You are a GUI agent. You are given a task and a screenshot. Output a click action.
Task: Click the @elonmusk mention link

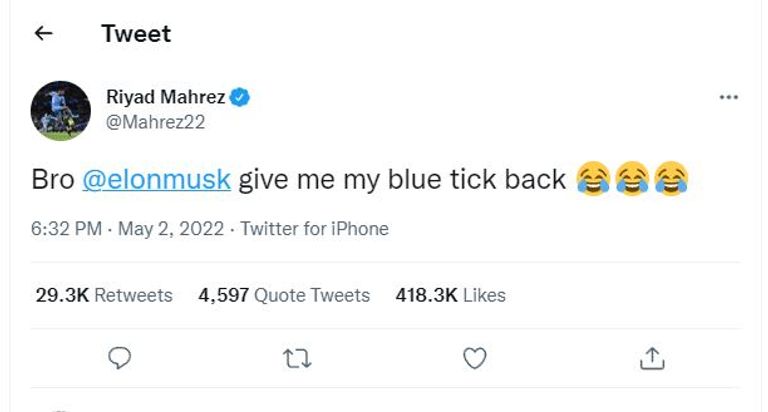(x=156, y=179)
